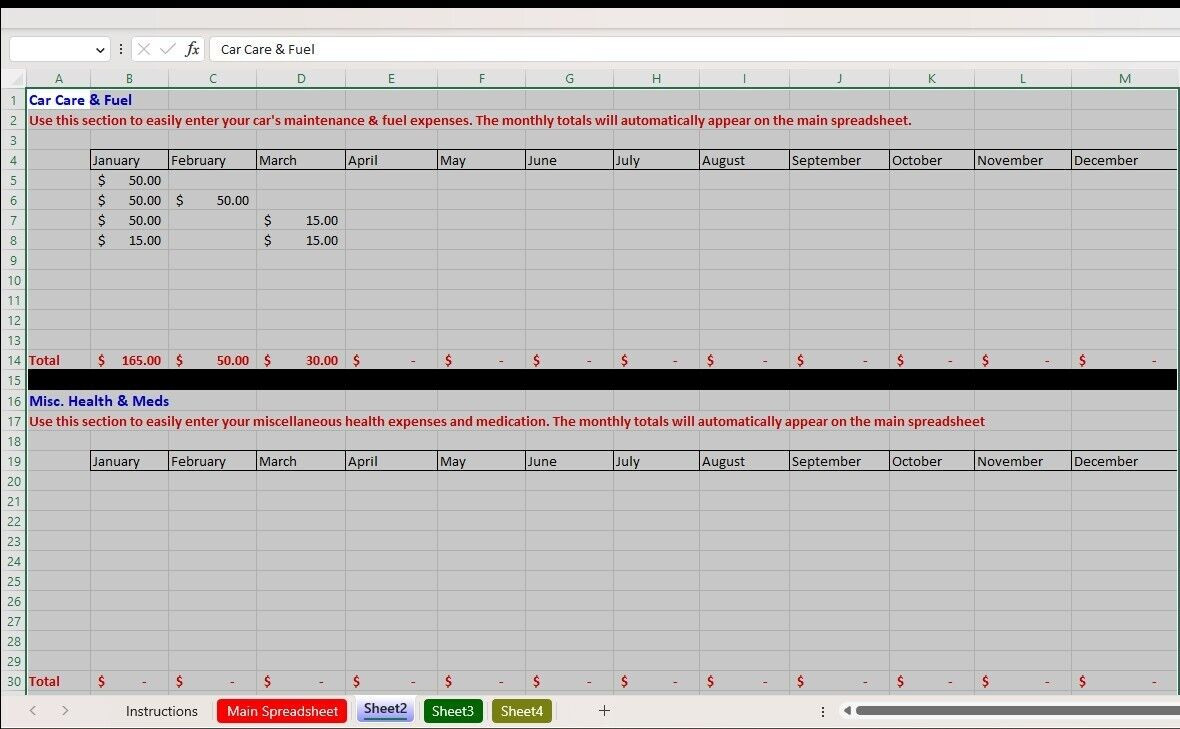Select the $30.00 March total cell
This screenshot has width=1180, height=729.
(x=301, y=360)
